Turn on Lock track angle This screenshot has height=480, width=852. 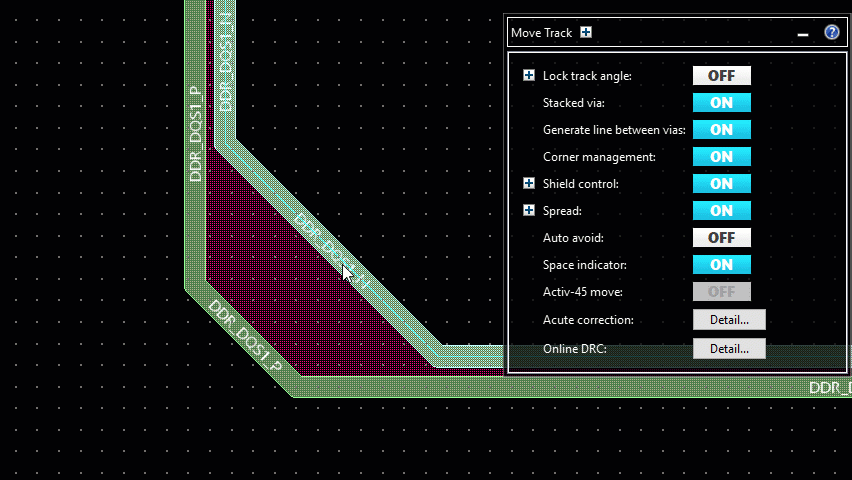coord(721,76)
